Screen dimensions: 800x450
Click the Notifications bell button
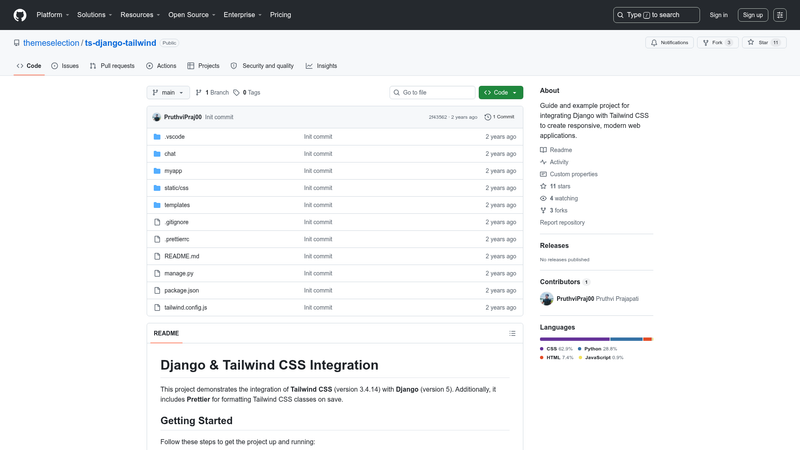pos(669,43)
